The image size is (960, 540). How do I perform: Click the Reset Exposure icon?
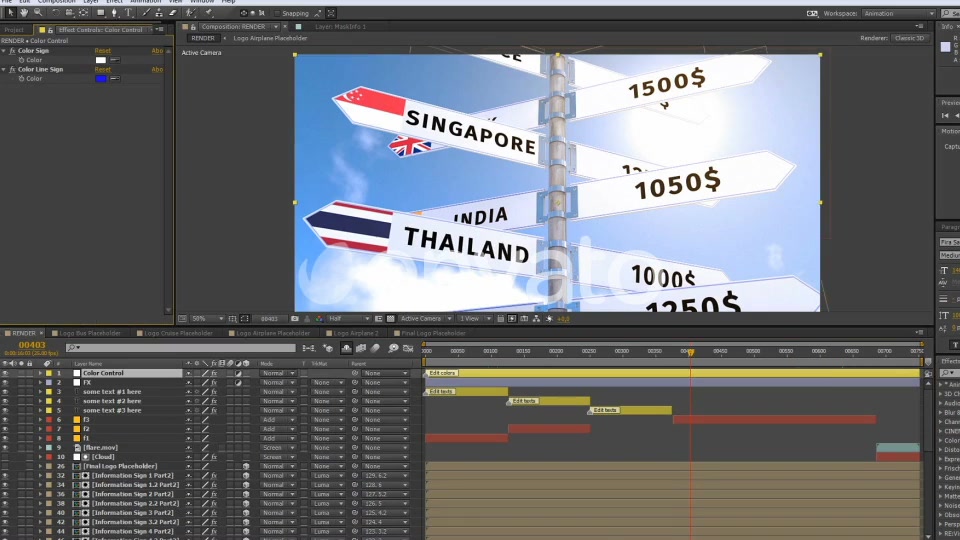click(549, 318)
